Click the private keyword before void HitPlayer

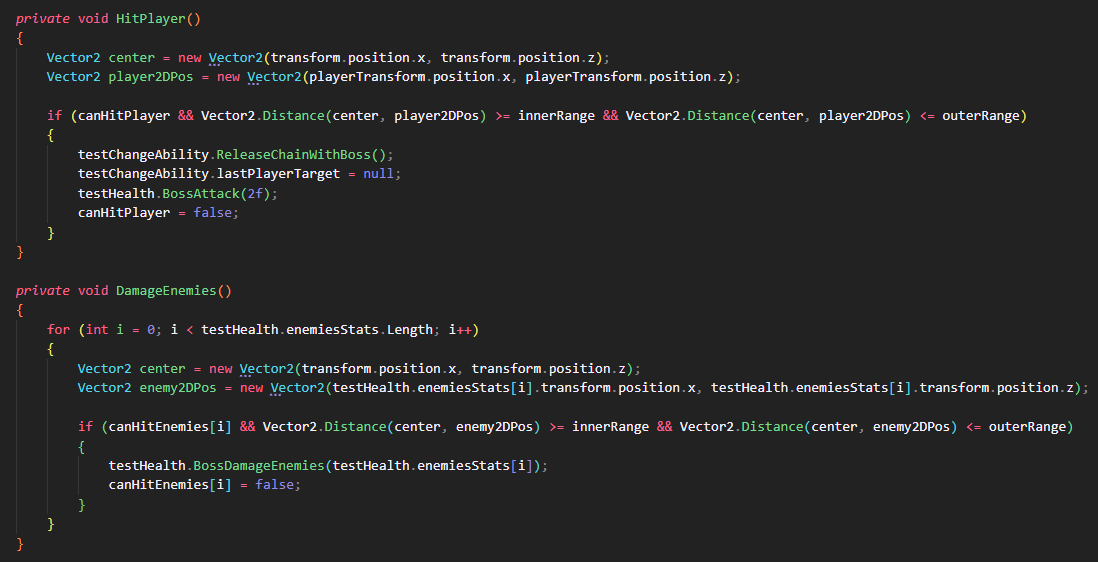[43, 19]
